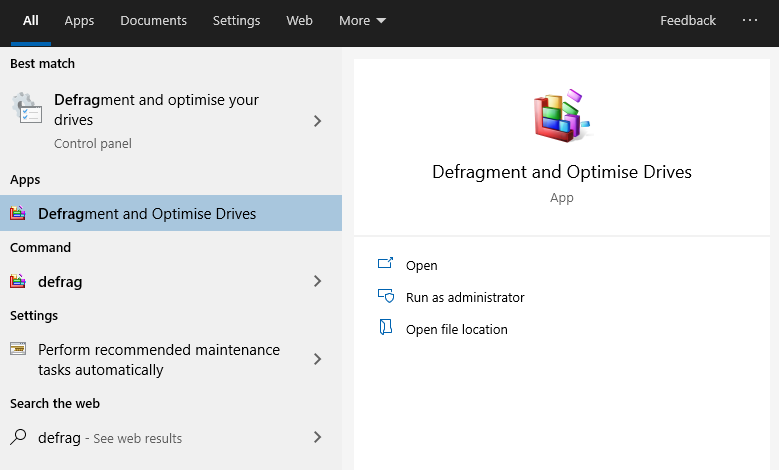Viewport: 779px width, 470px height.
Task: Switch to the Web search tab
Action: coord(299,20)
